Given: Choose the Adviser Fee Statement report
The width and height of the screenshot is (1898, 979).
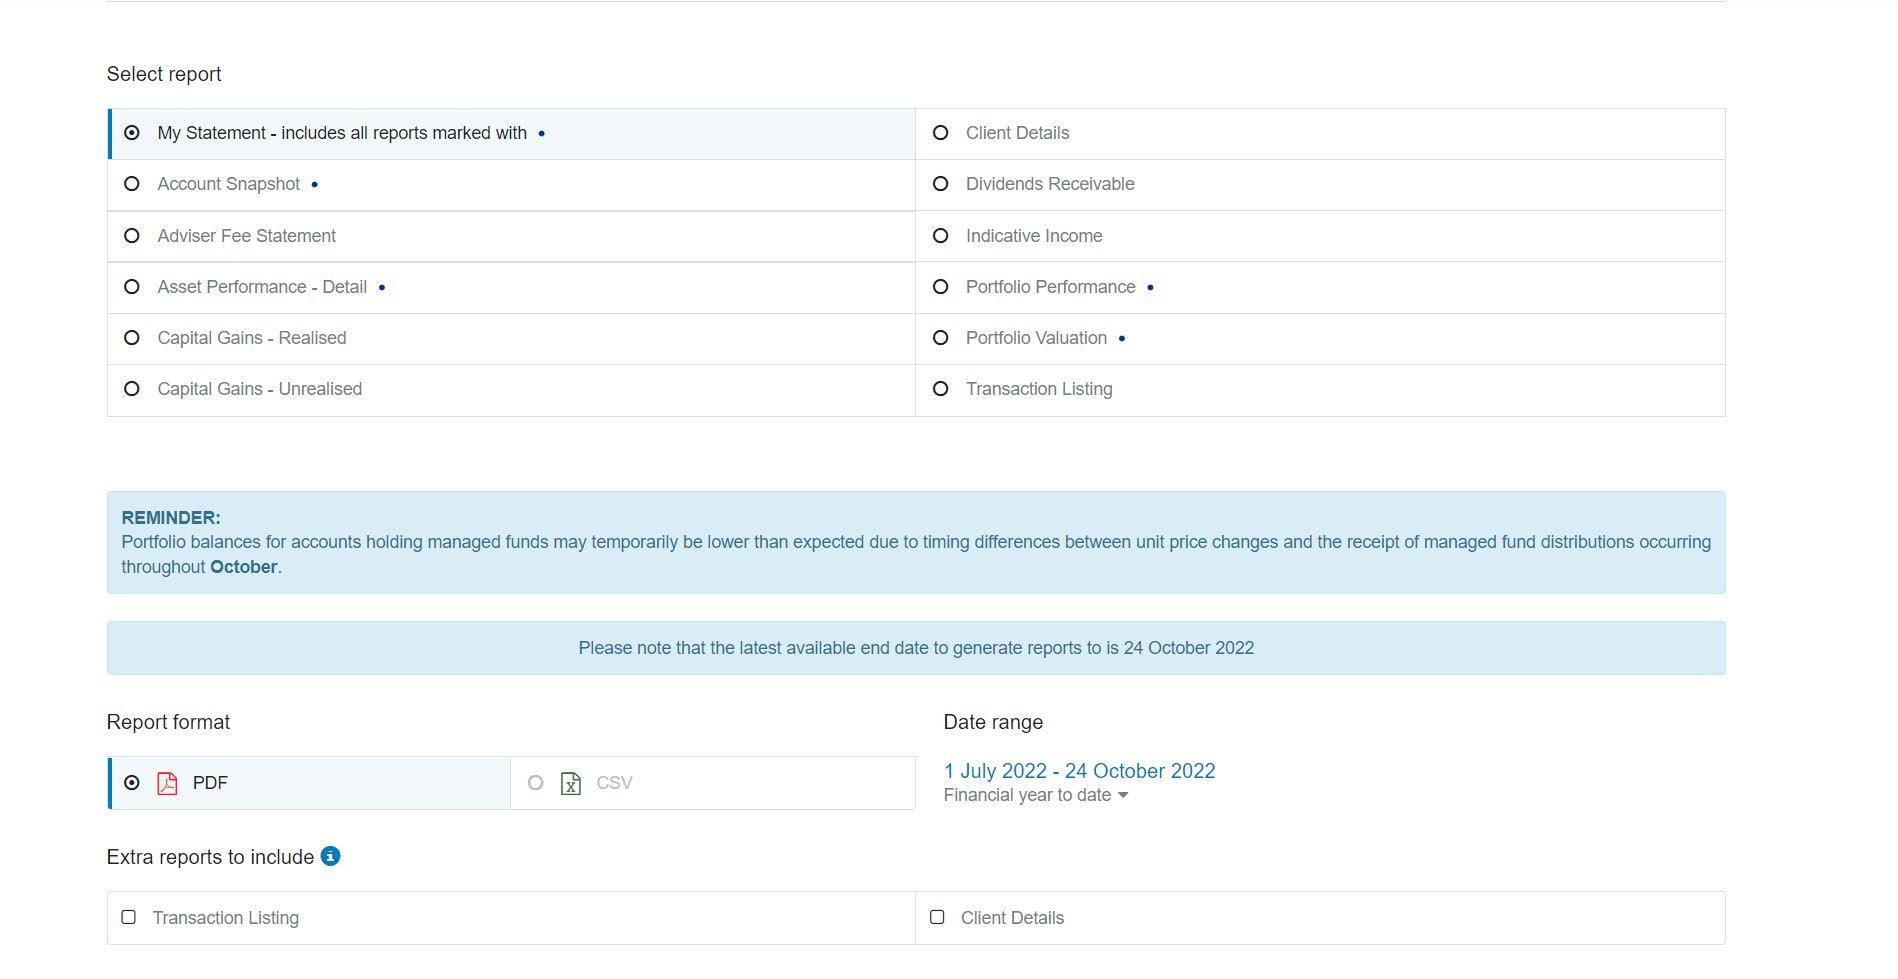Looking at the screenshot, I should coord(132,236).
